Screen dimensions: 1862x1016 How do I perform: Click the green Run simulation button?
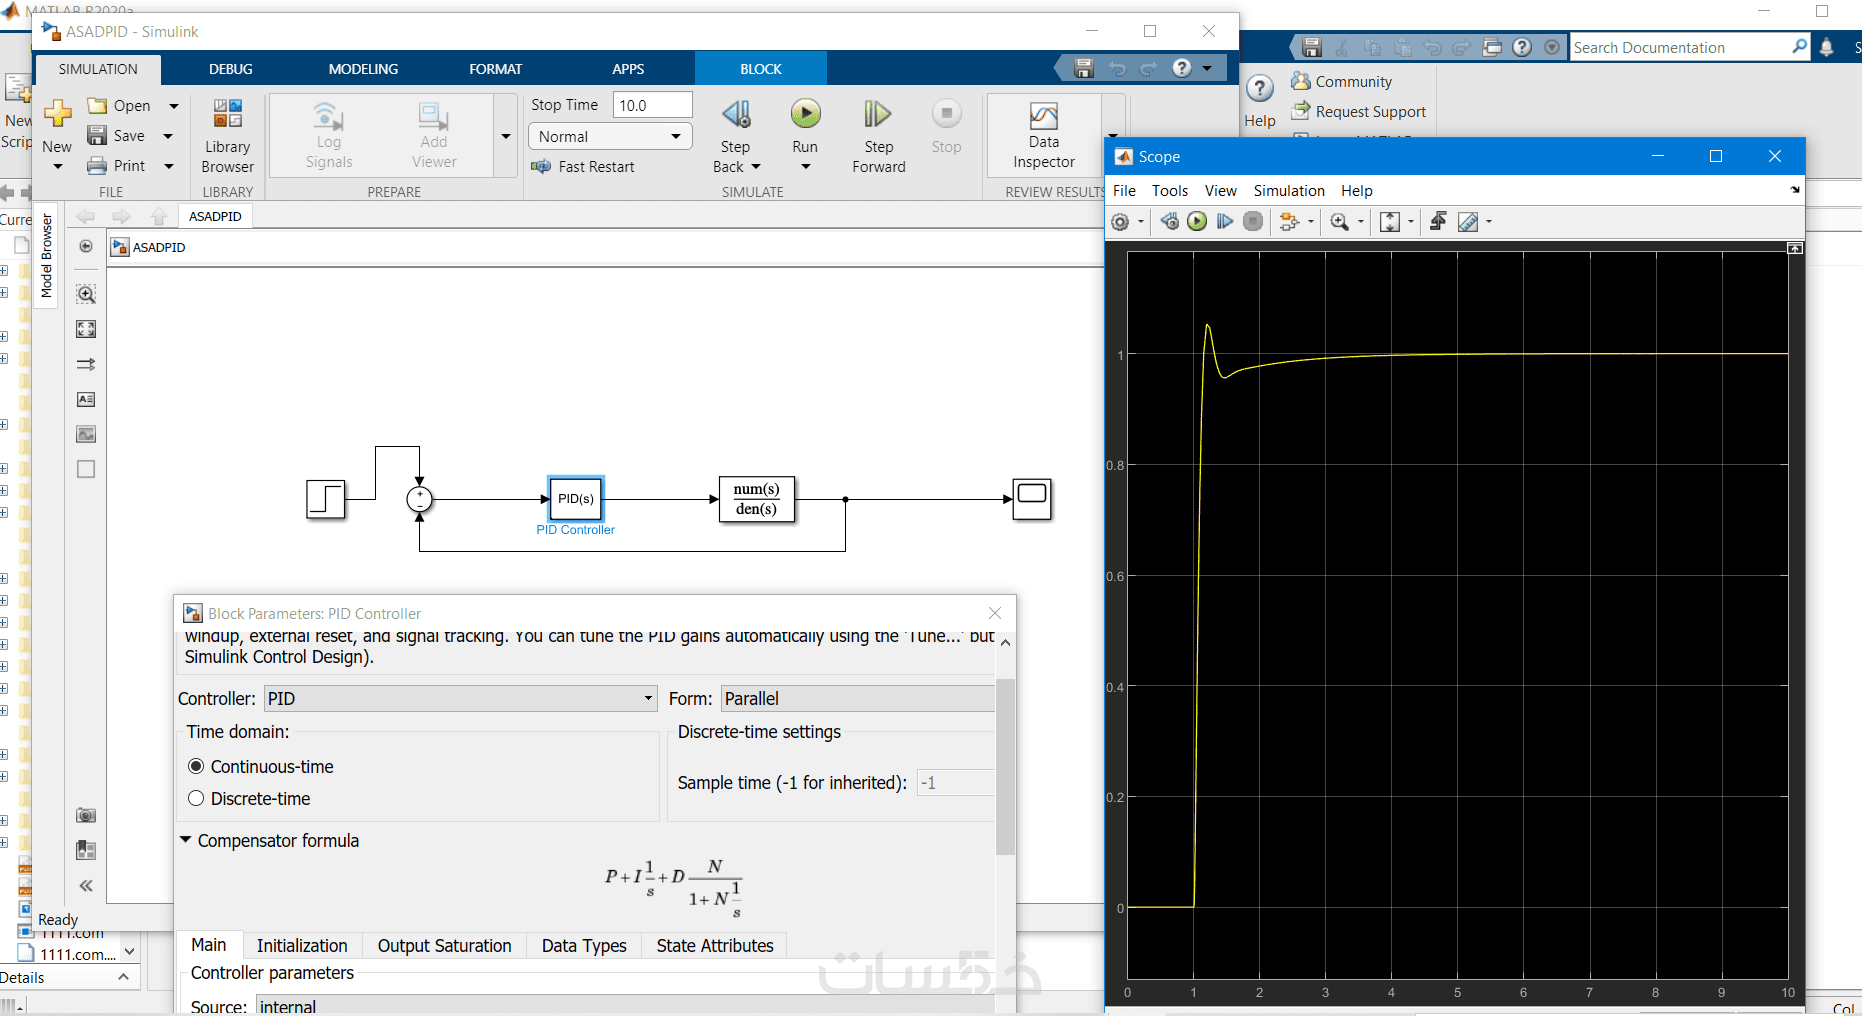805,114
